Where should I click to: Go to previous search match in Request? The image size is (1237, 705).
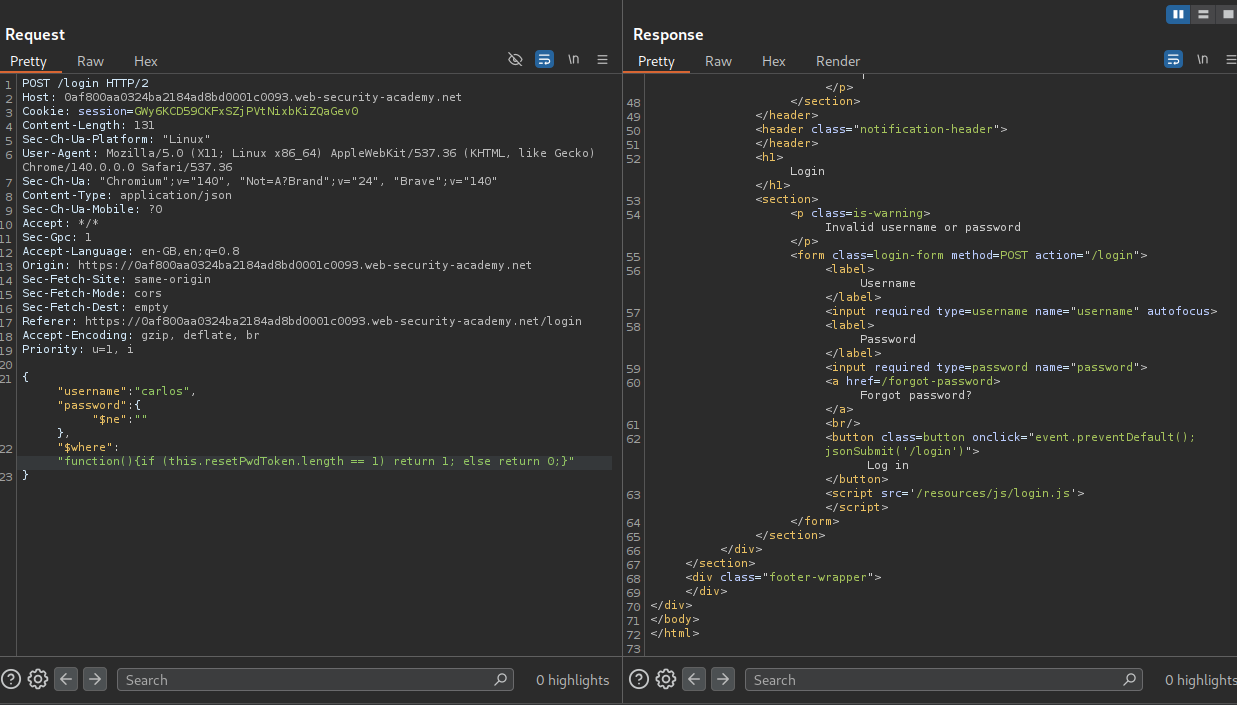point(66,679)
